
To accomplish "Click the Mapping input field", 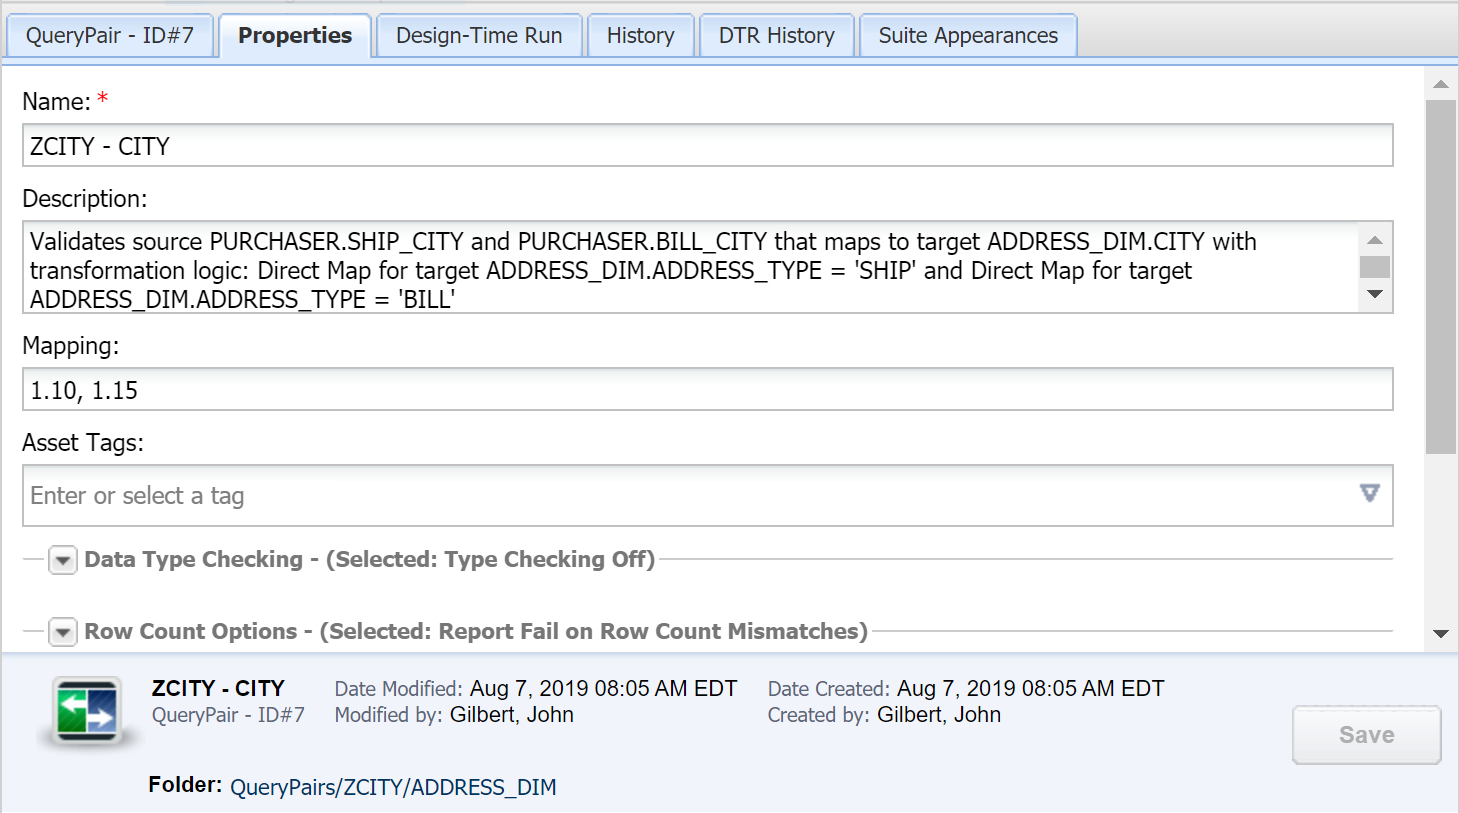I will pyautogui.click(x=707, y=390).
